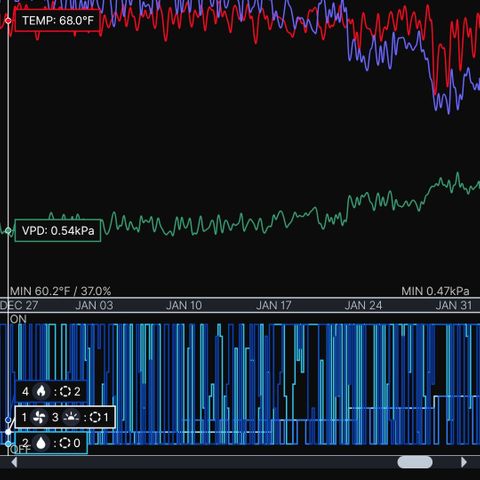Click the fan icon for port 1

click(x=39, y=417)
